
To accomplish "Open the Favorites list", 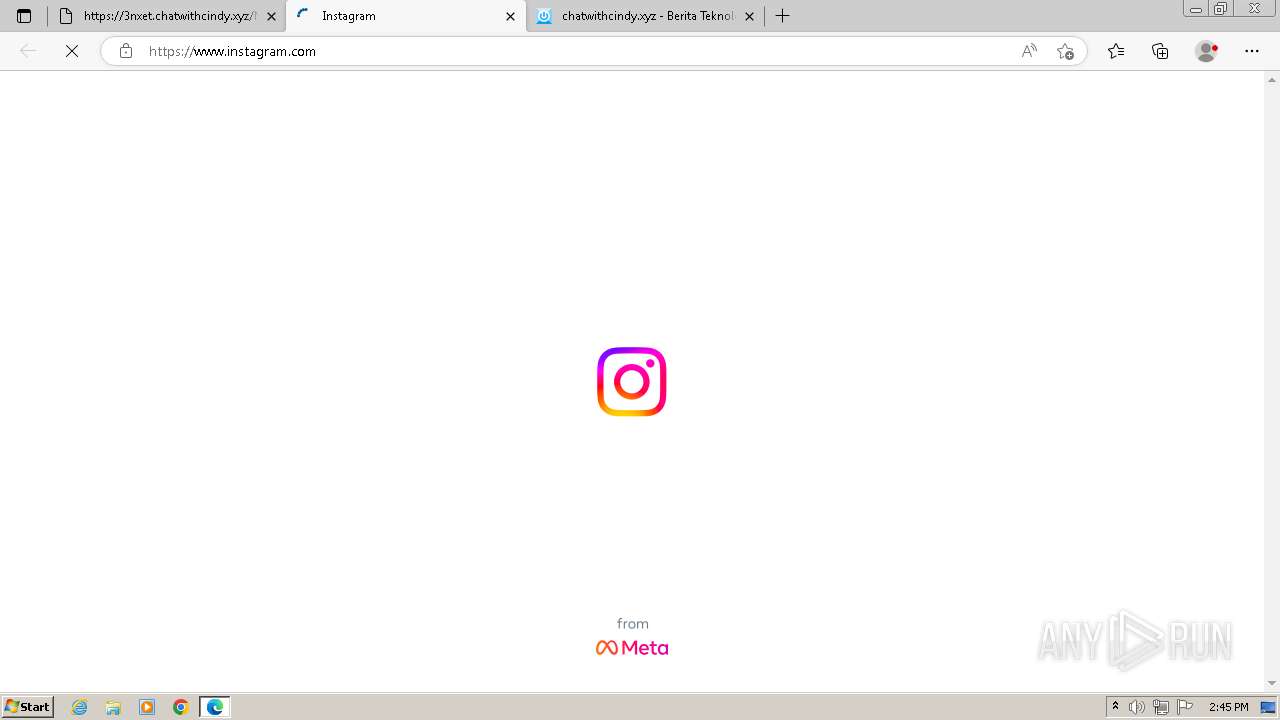I will point(1116,51).
